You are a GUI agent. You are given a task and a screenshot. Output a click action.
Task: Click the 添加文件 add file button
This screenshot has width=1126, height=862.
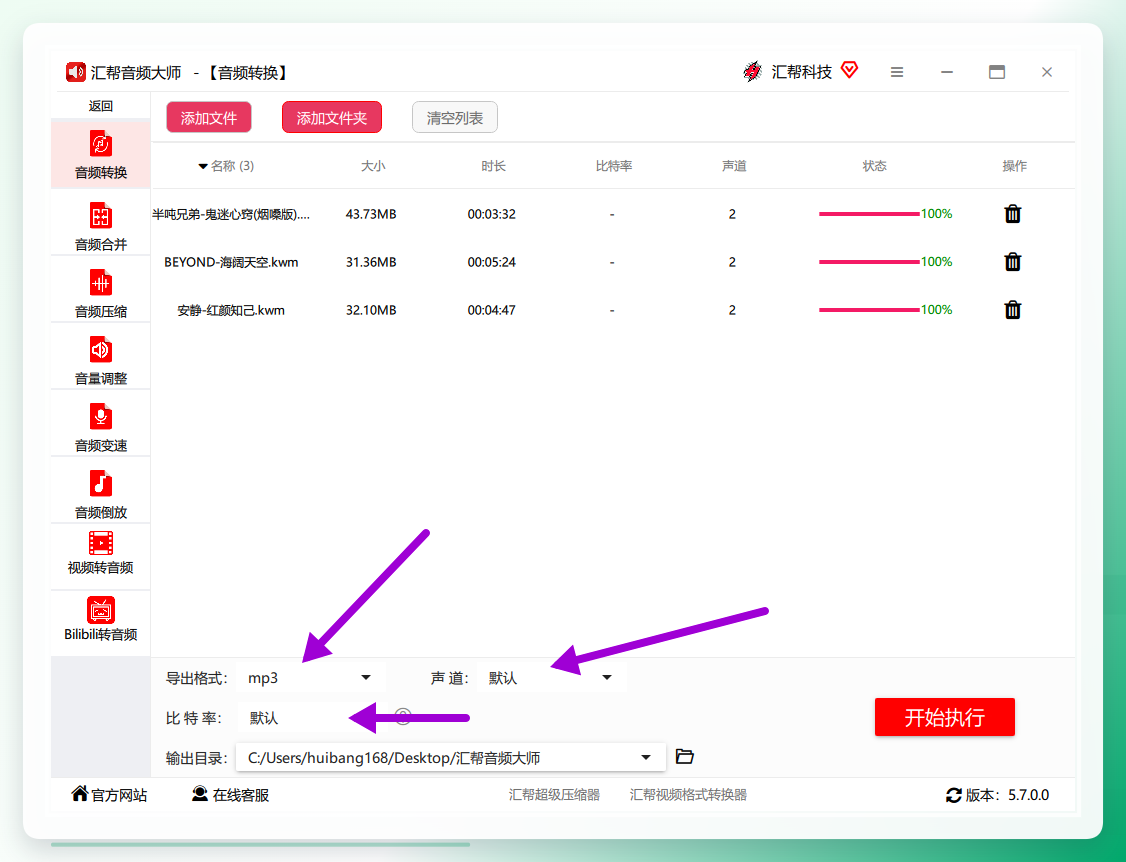click(209, 118)
